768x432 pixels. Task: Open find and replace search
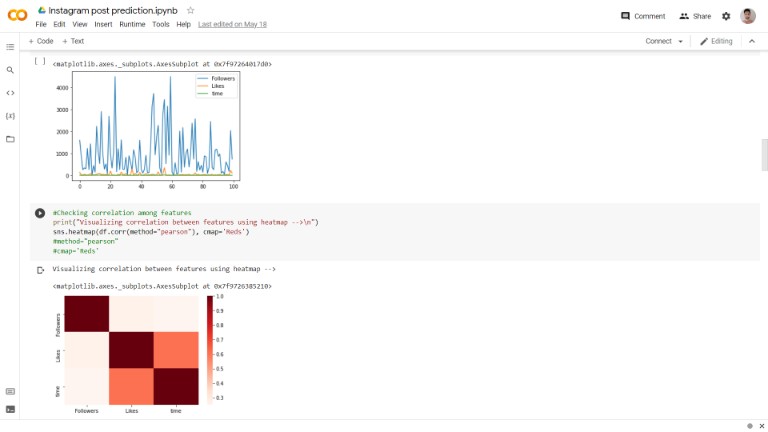coord(10,70)
